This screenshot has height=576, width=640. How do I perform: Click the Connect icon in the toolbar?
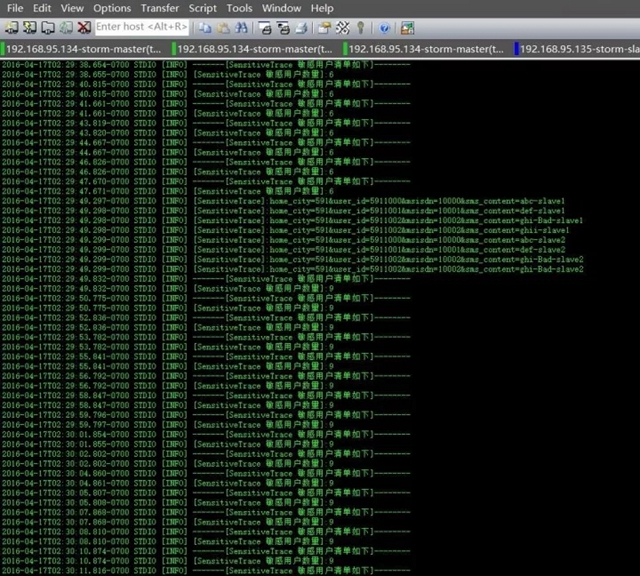click(12, 27)
